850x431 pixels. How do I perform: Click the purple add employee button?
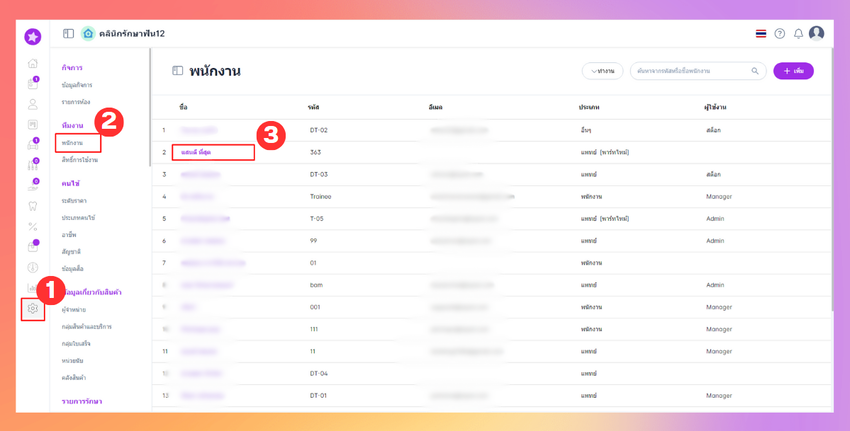[793, 71]
